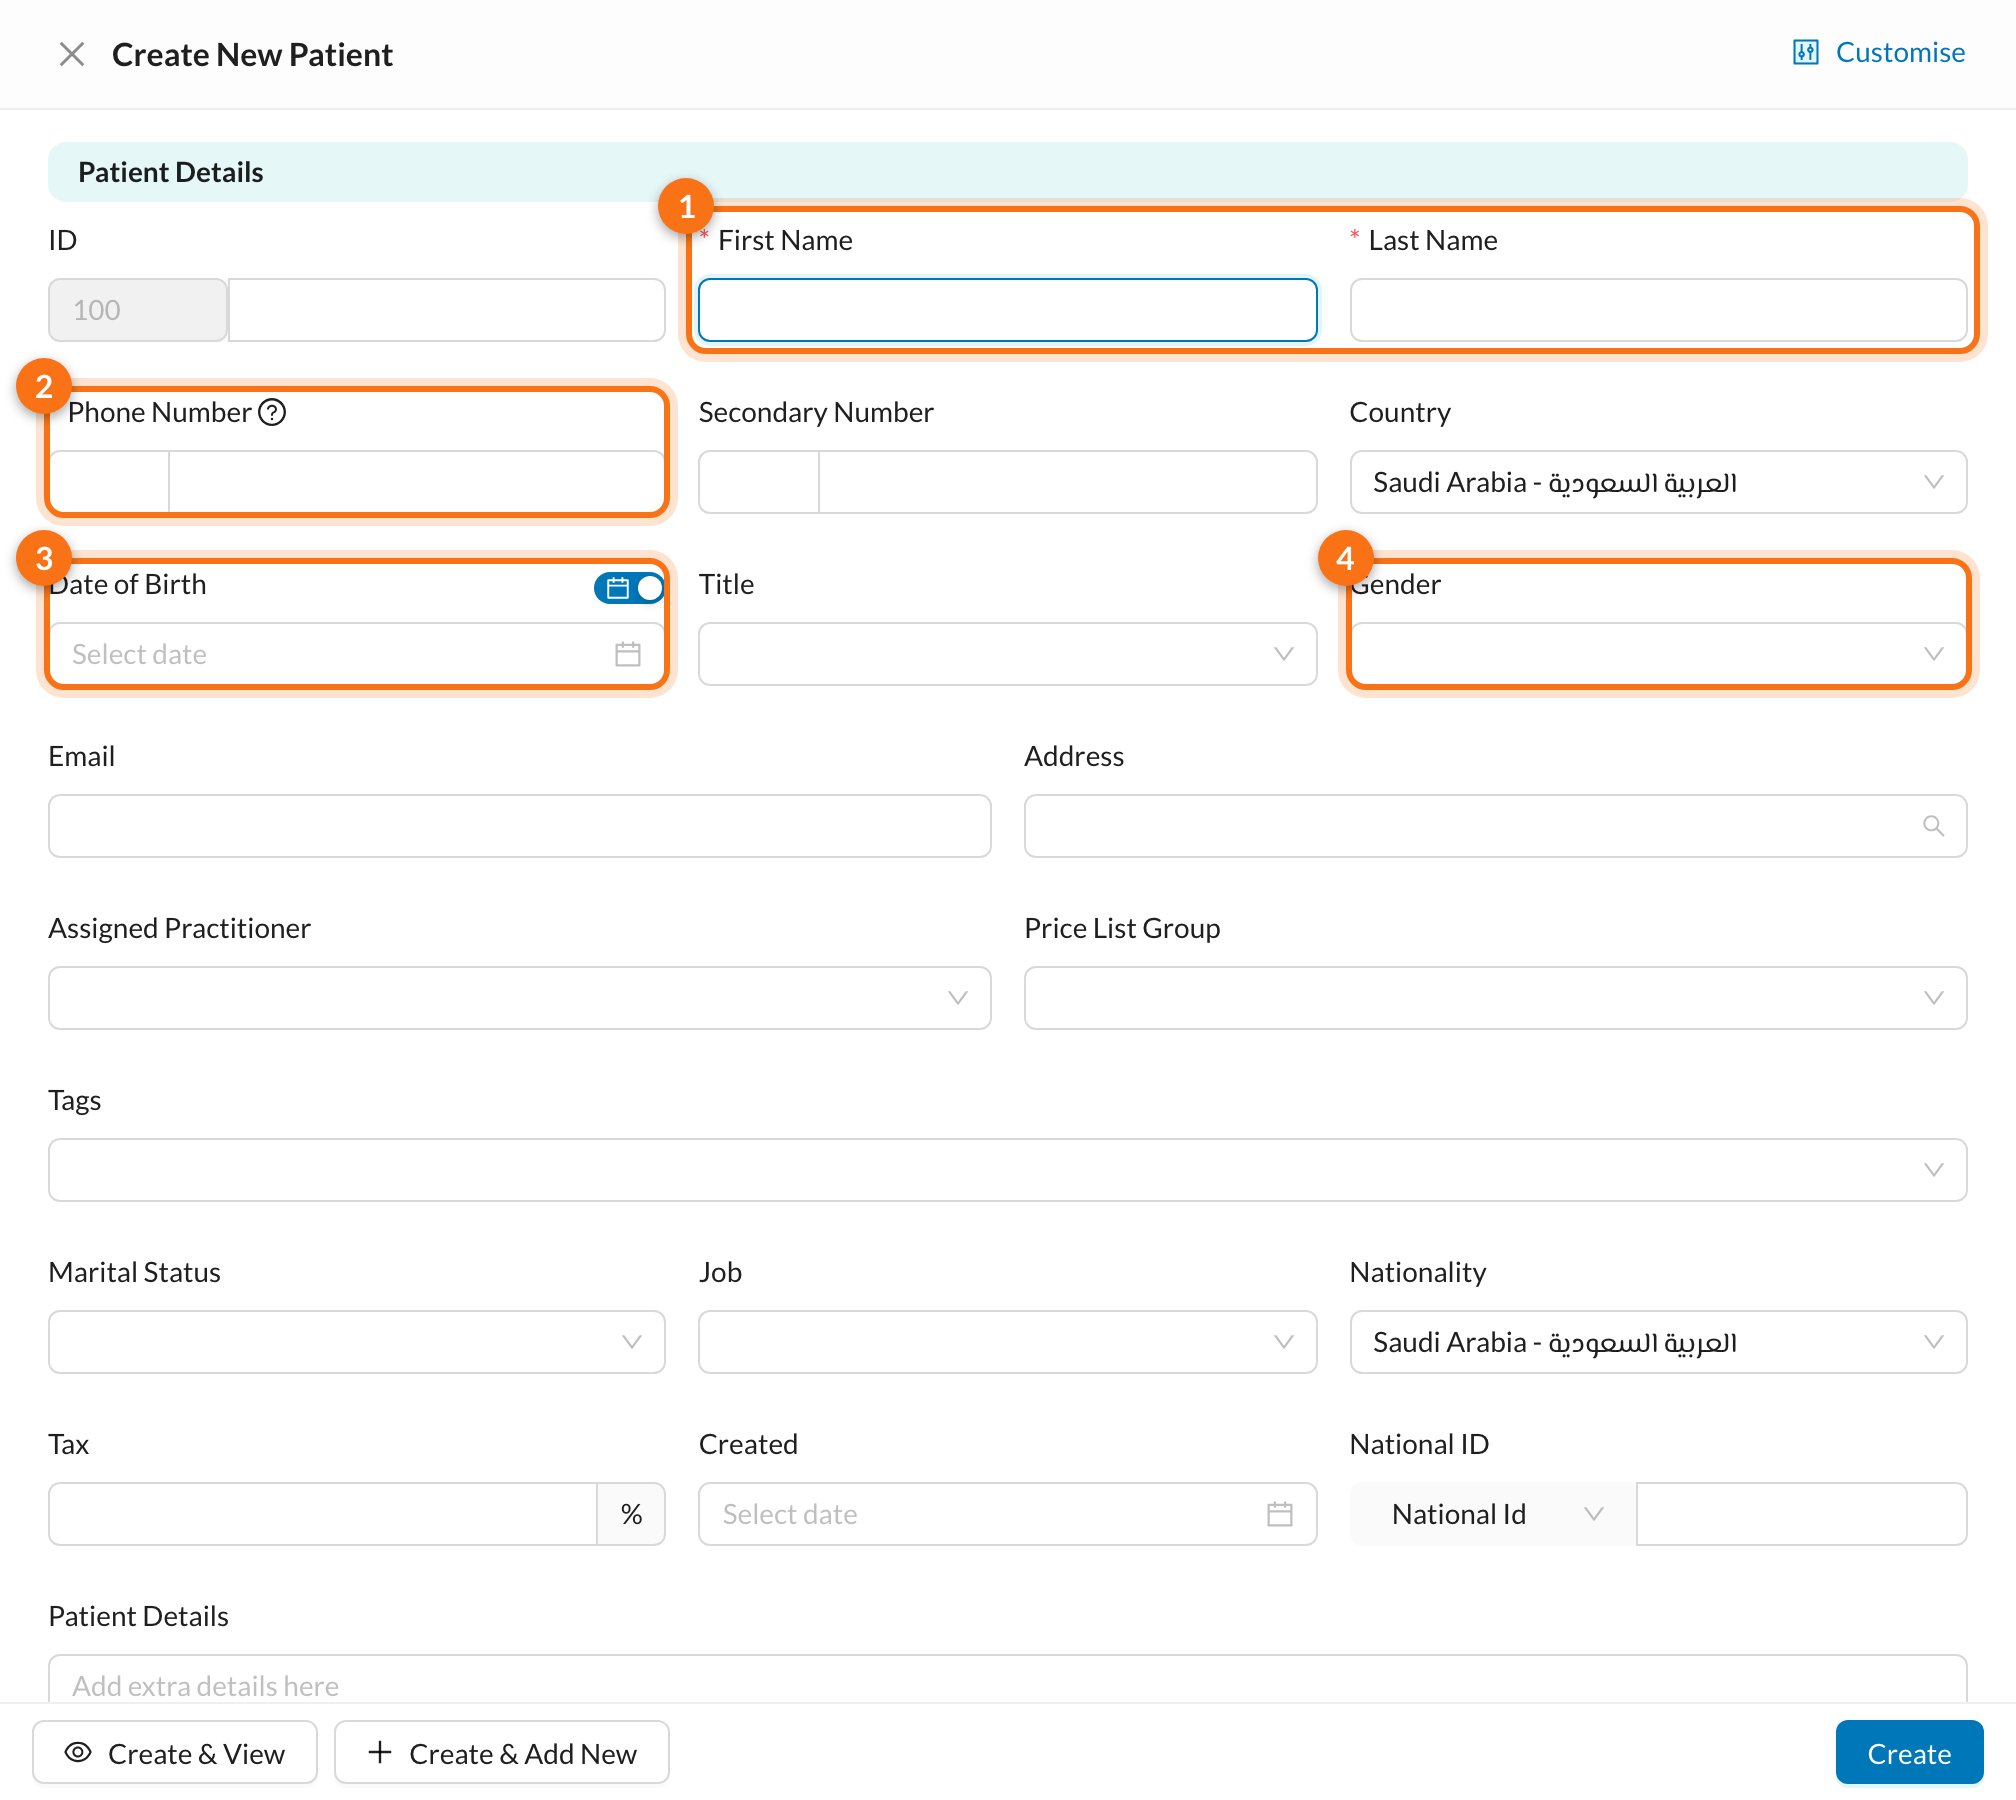This screenshot has width=2016, height=1800.
Task: Open the Assigned Practitioner dropdown
Action: (x=519, y=998)
